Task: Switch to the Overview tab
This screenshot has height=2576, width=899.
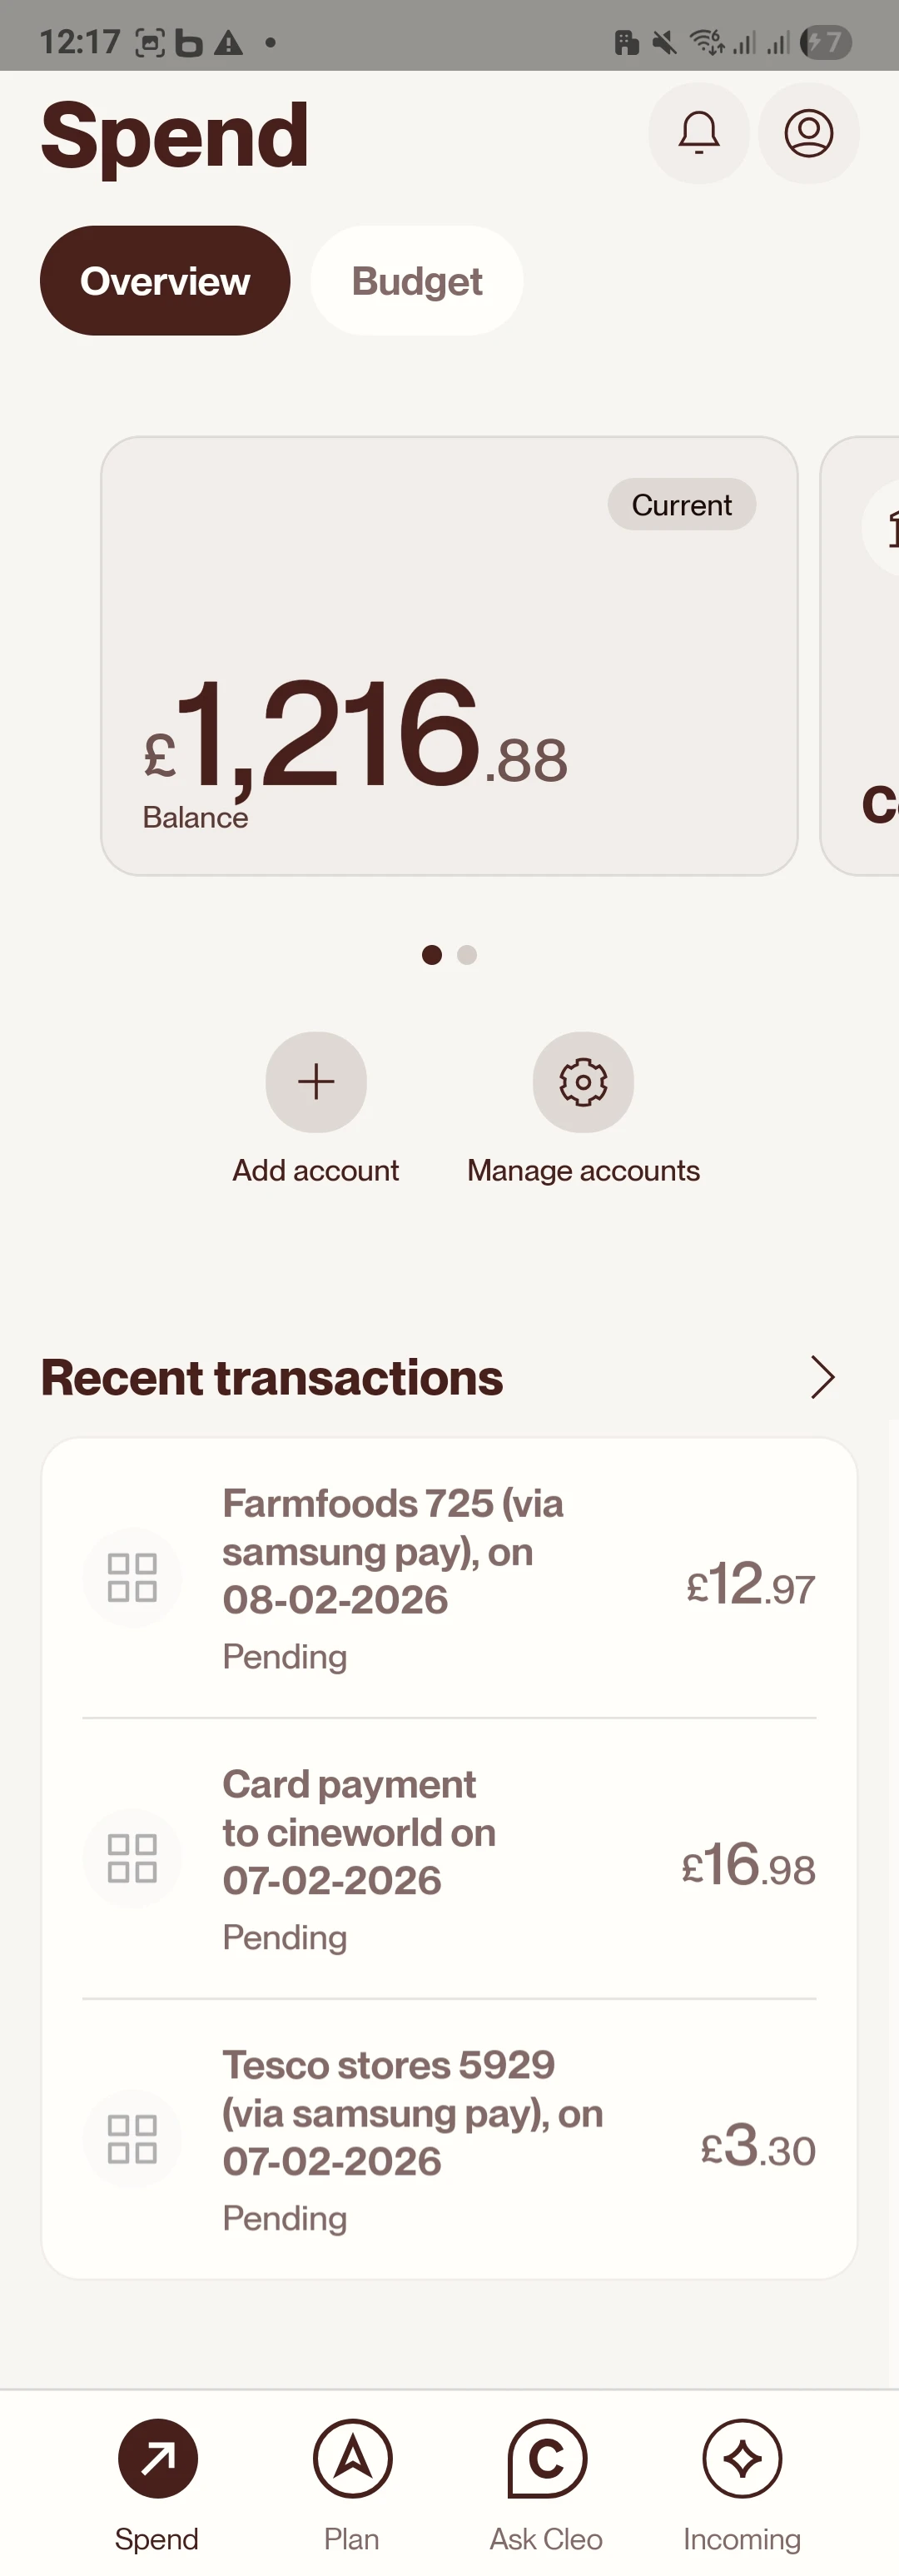Action: coord(165,281)
